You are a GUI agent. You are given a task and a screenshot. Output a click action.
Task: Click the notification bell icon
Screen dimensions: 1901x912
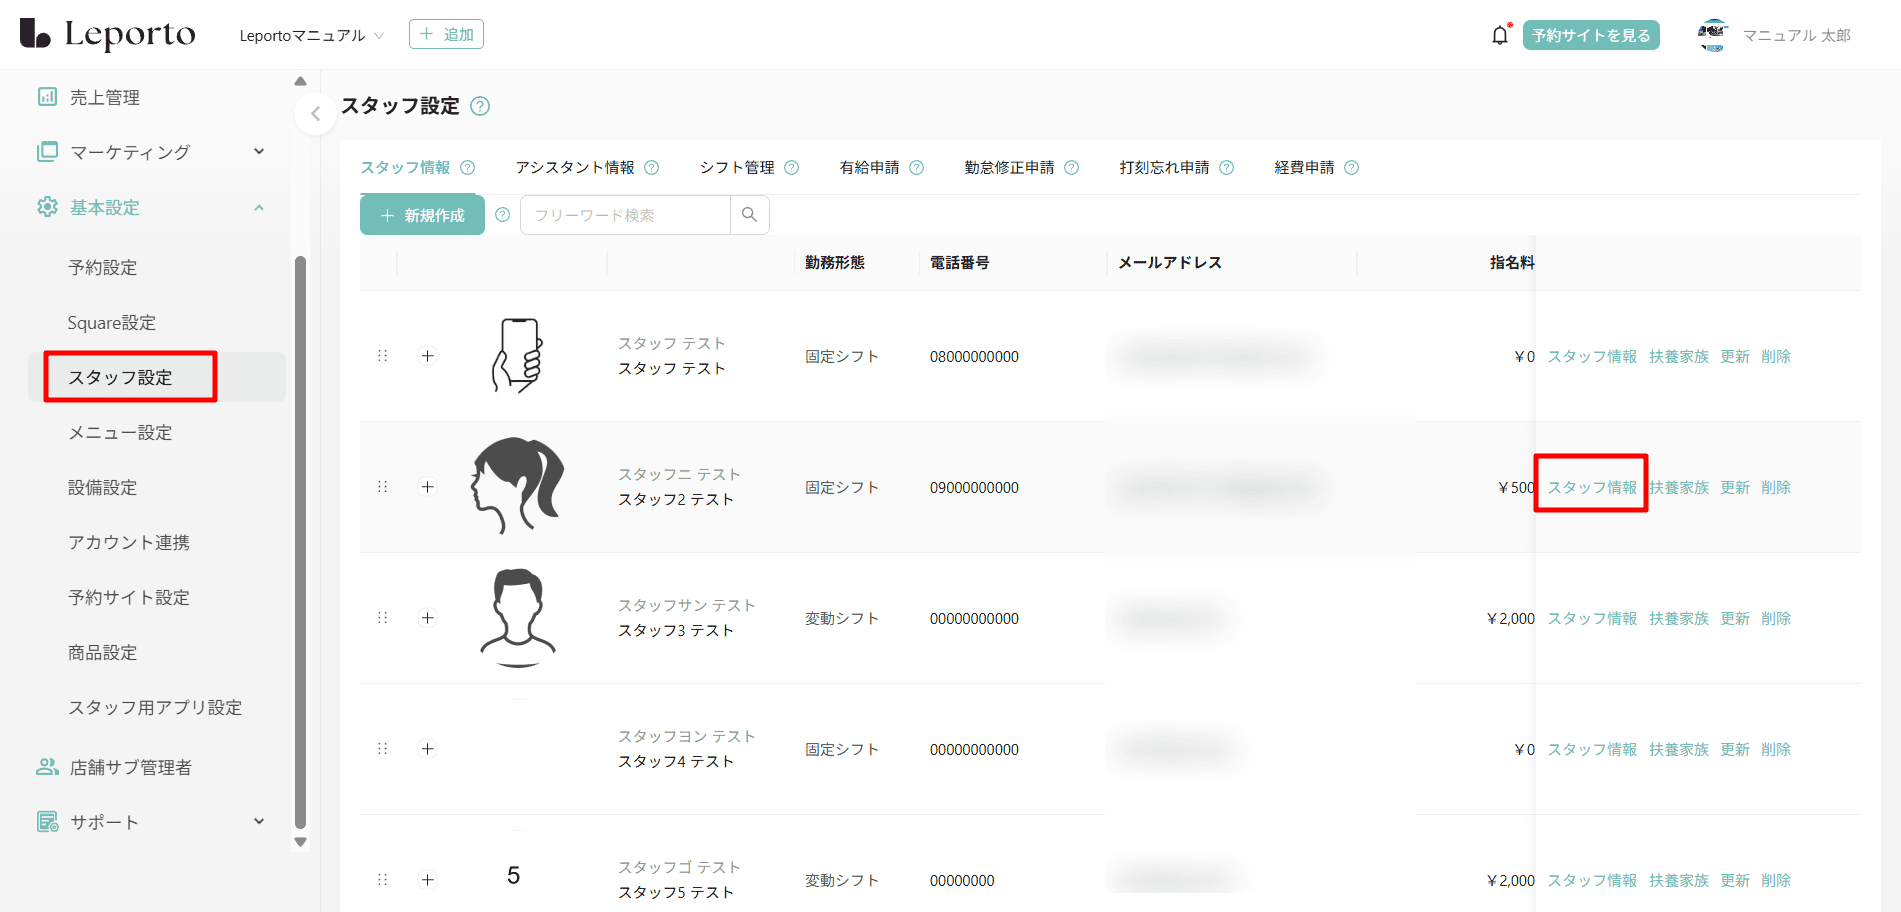pyautogui.click(x=1499, y=36)
